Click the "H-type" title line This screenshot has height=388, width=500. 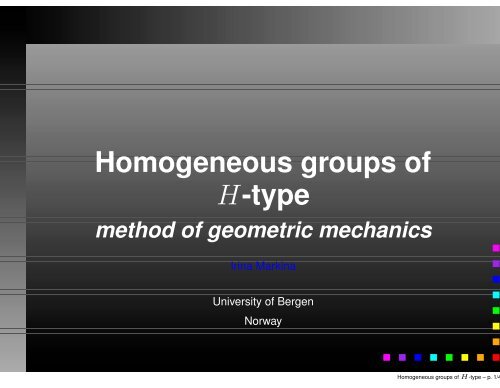(264, 196)
